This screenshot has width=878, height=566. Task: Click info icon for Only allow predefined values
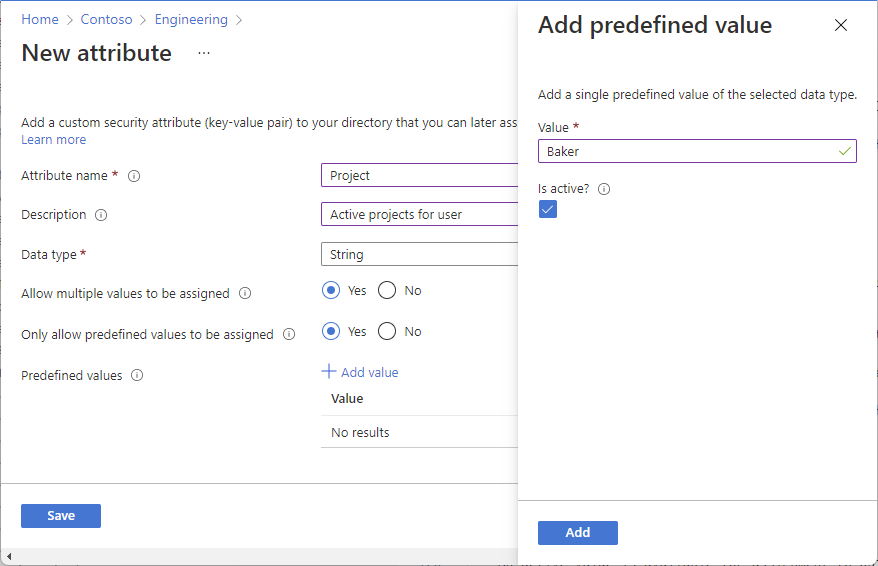[x=289, y=334]
